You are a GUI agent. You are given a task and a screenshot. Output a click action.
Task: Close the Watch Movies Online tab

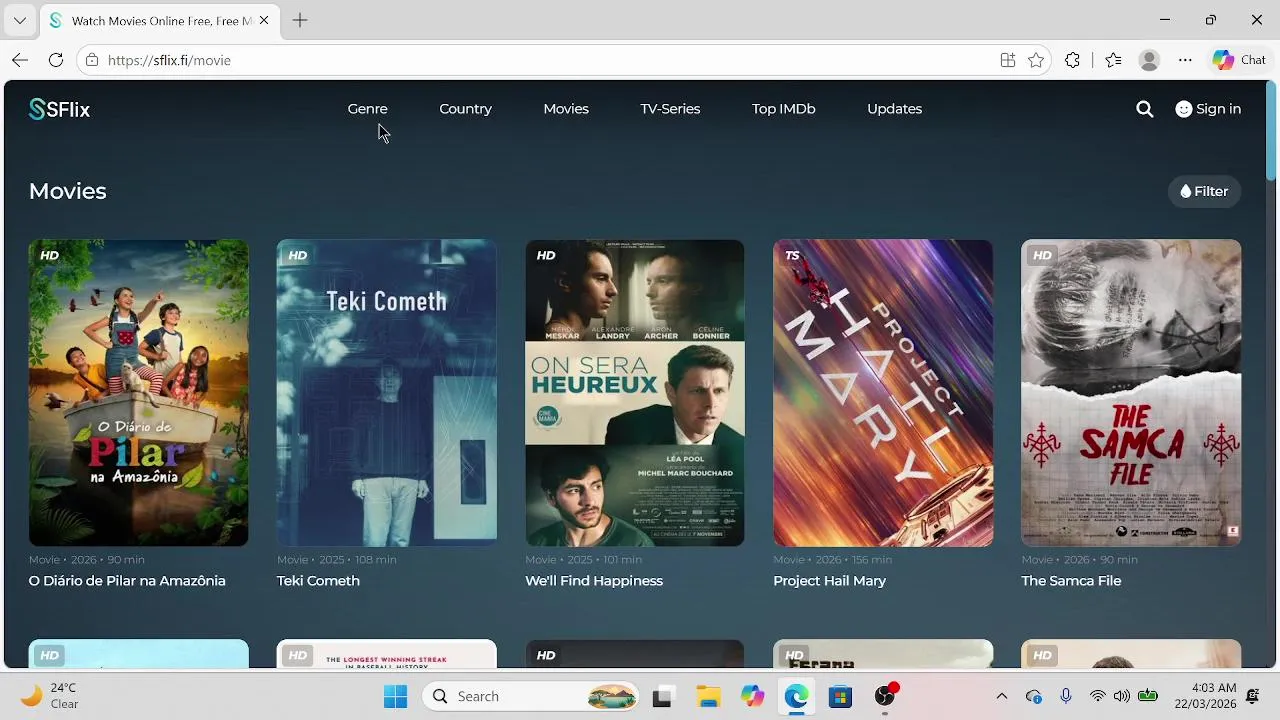(264, 20)
